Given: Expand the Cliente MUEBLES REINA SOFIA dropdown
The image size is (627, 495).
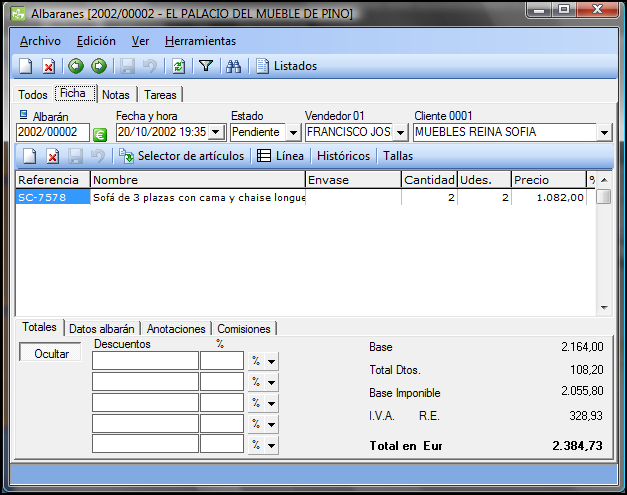Looking at the screenshot, I should (604, 132).
